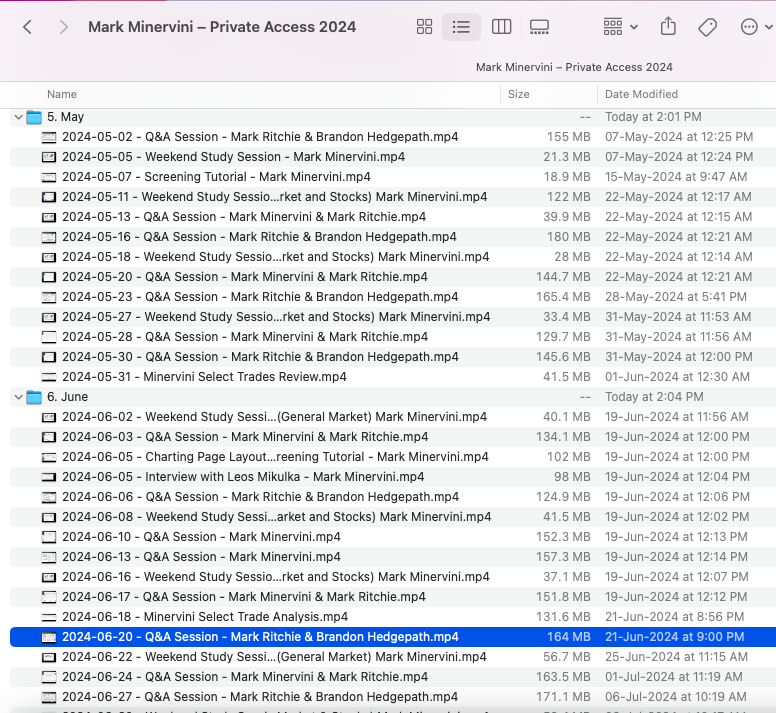
Task: Open the Share menu icon
Action: pyautogui.click(x=668, y=26)
